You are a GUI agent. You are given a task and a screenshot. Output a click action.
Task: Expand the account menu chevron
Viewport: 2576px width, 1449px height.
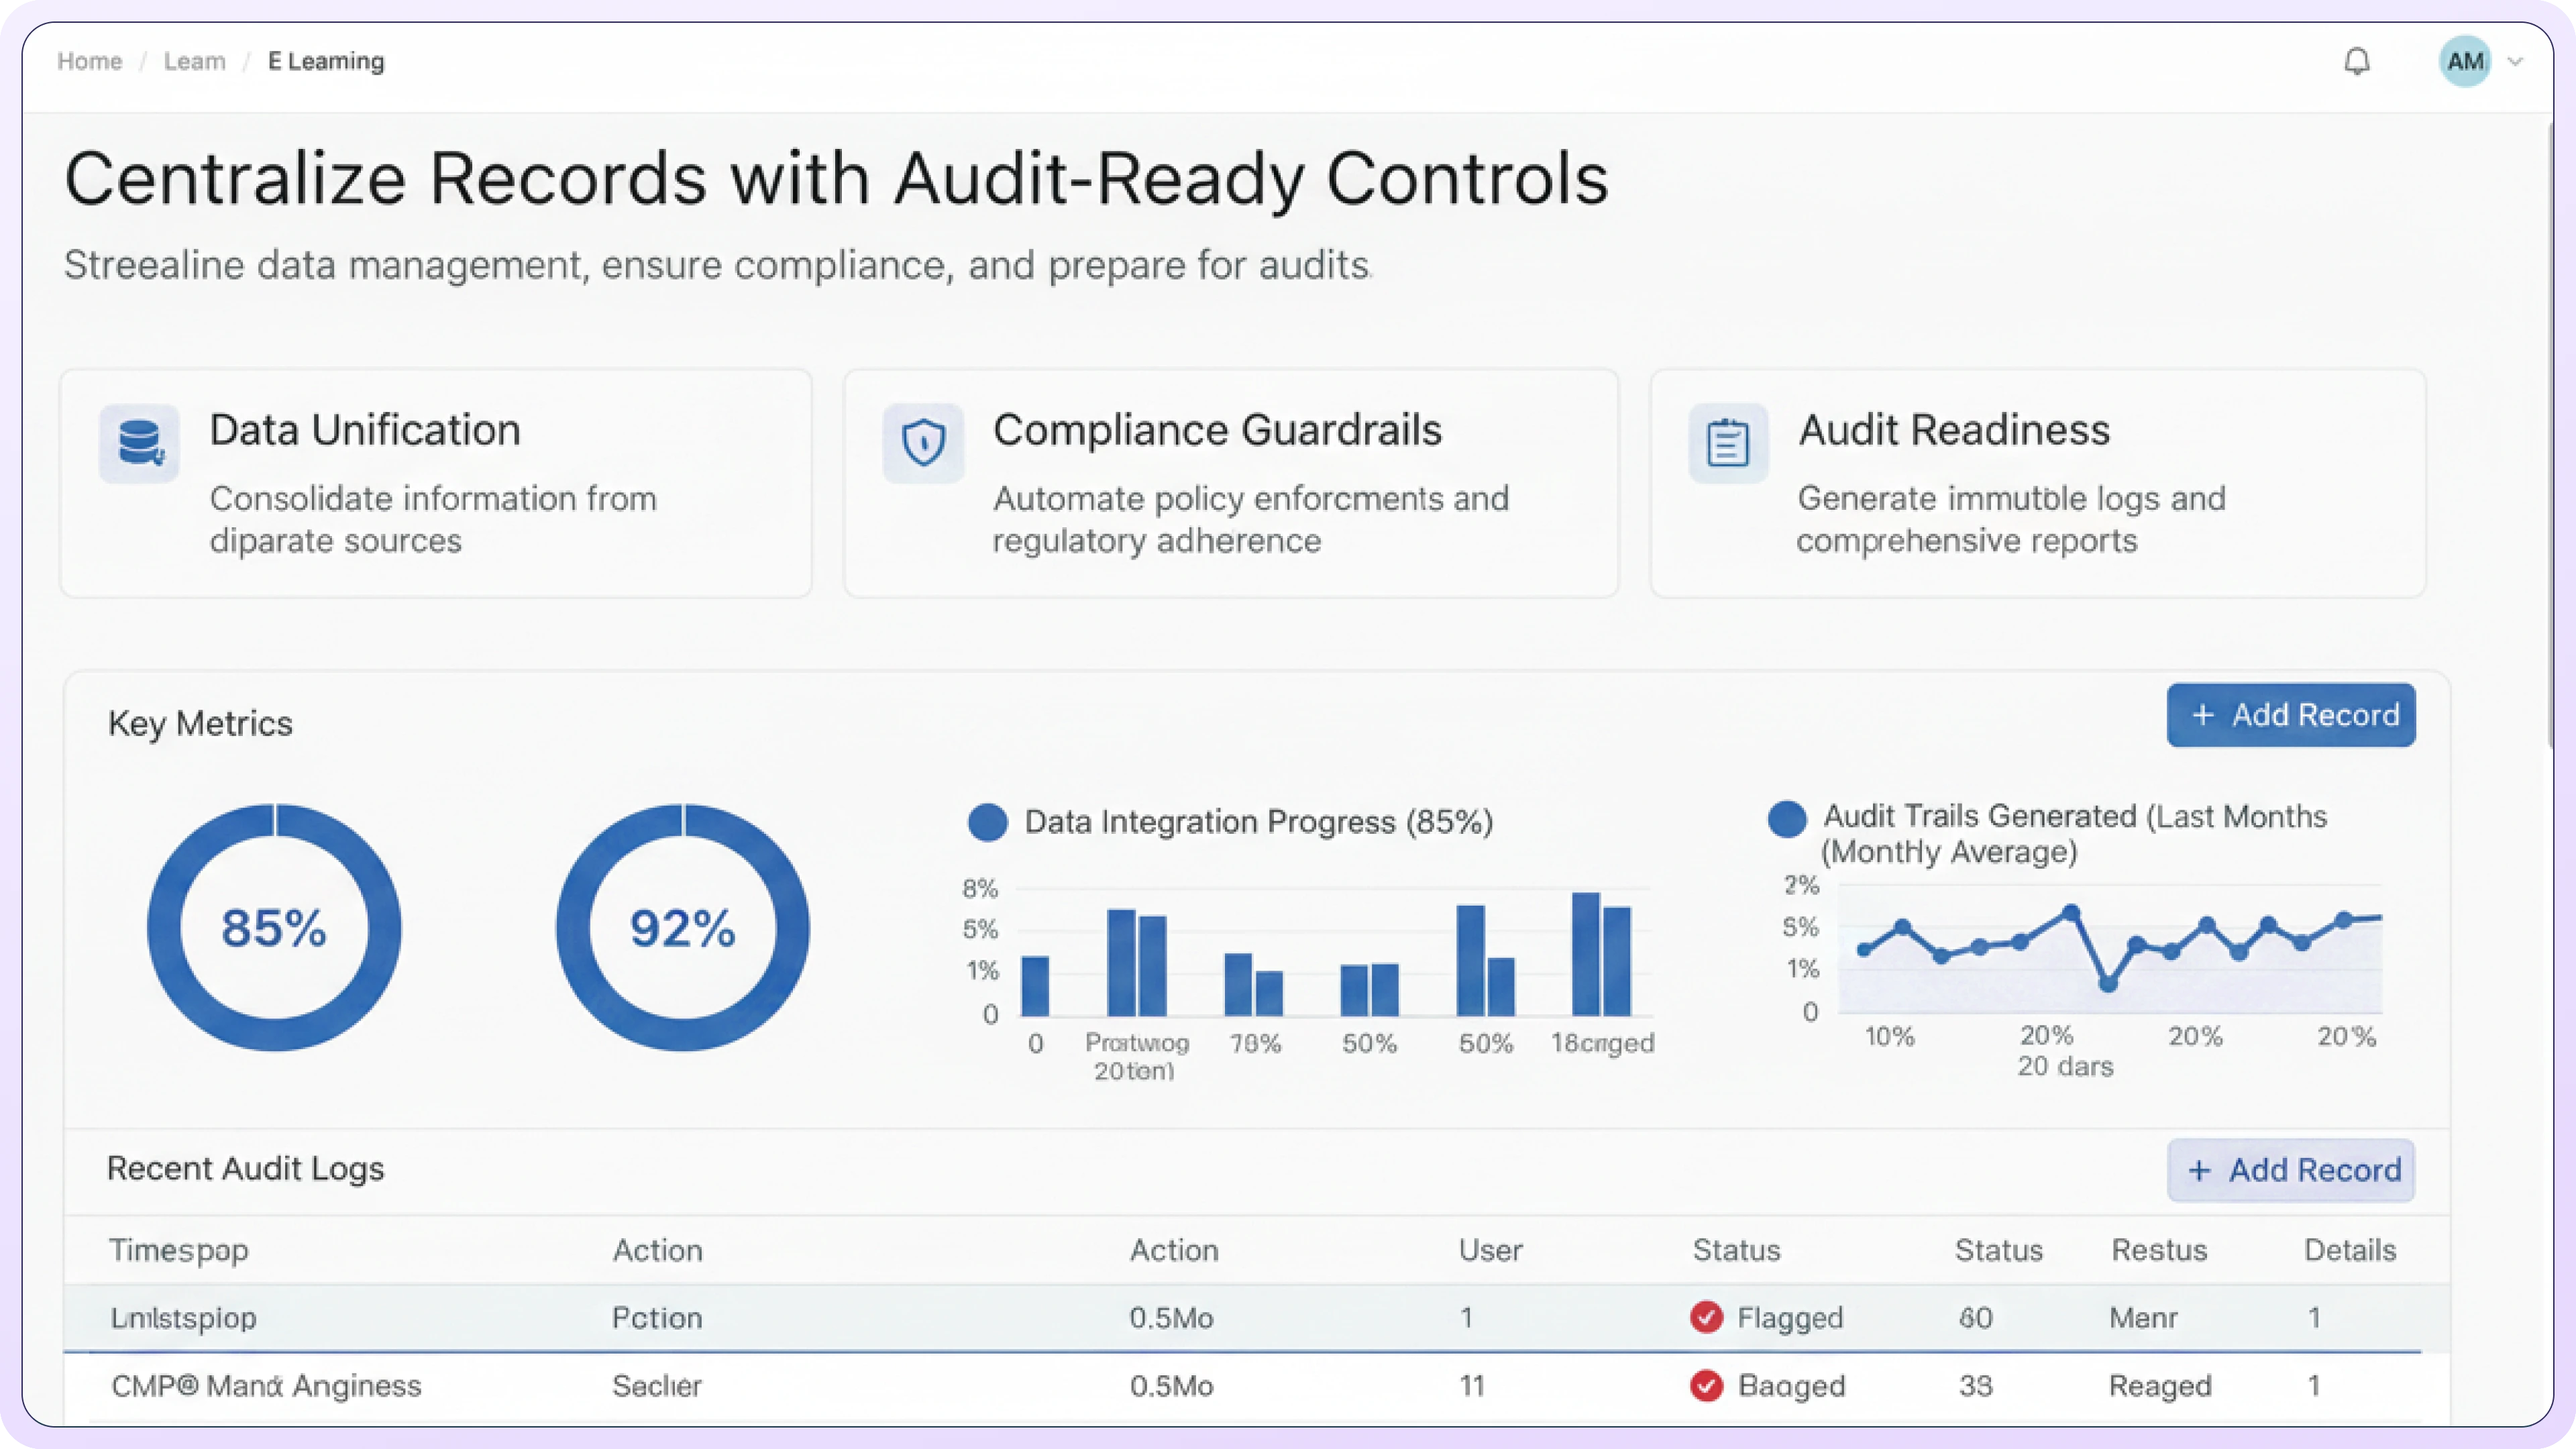[2516, 62]
